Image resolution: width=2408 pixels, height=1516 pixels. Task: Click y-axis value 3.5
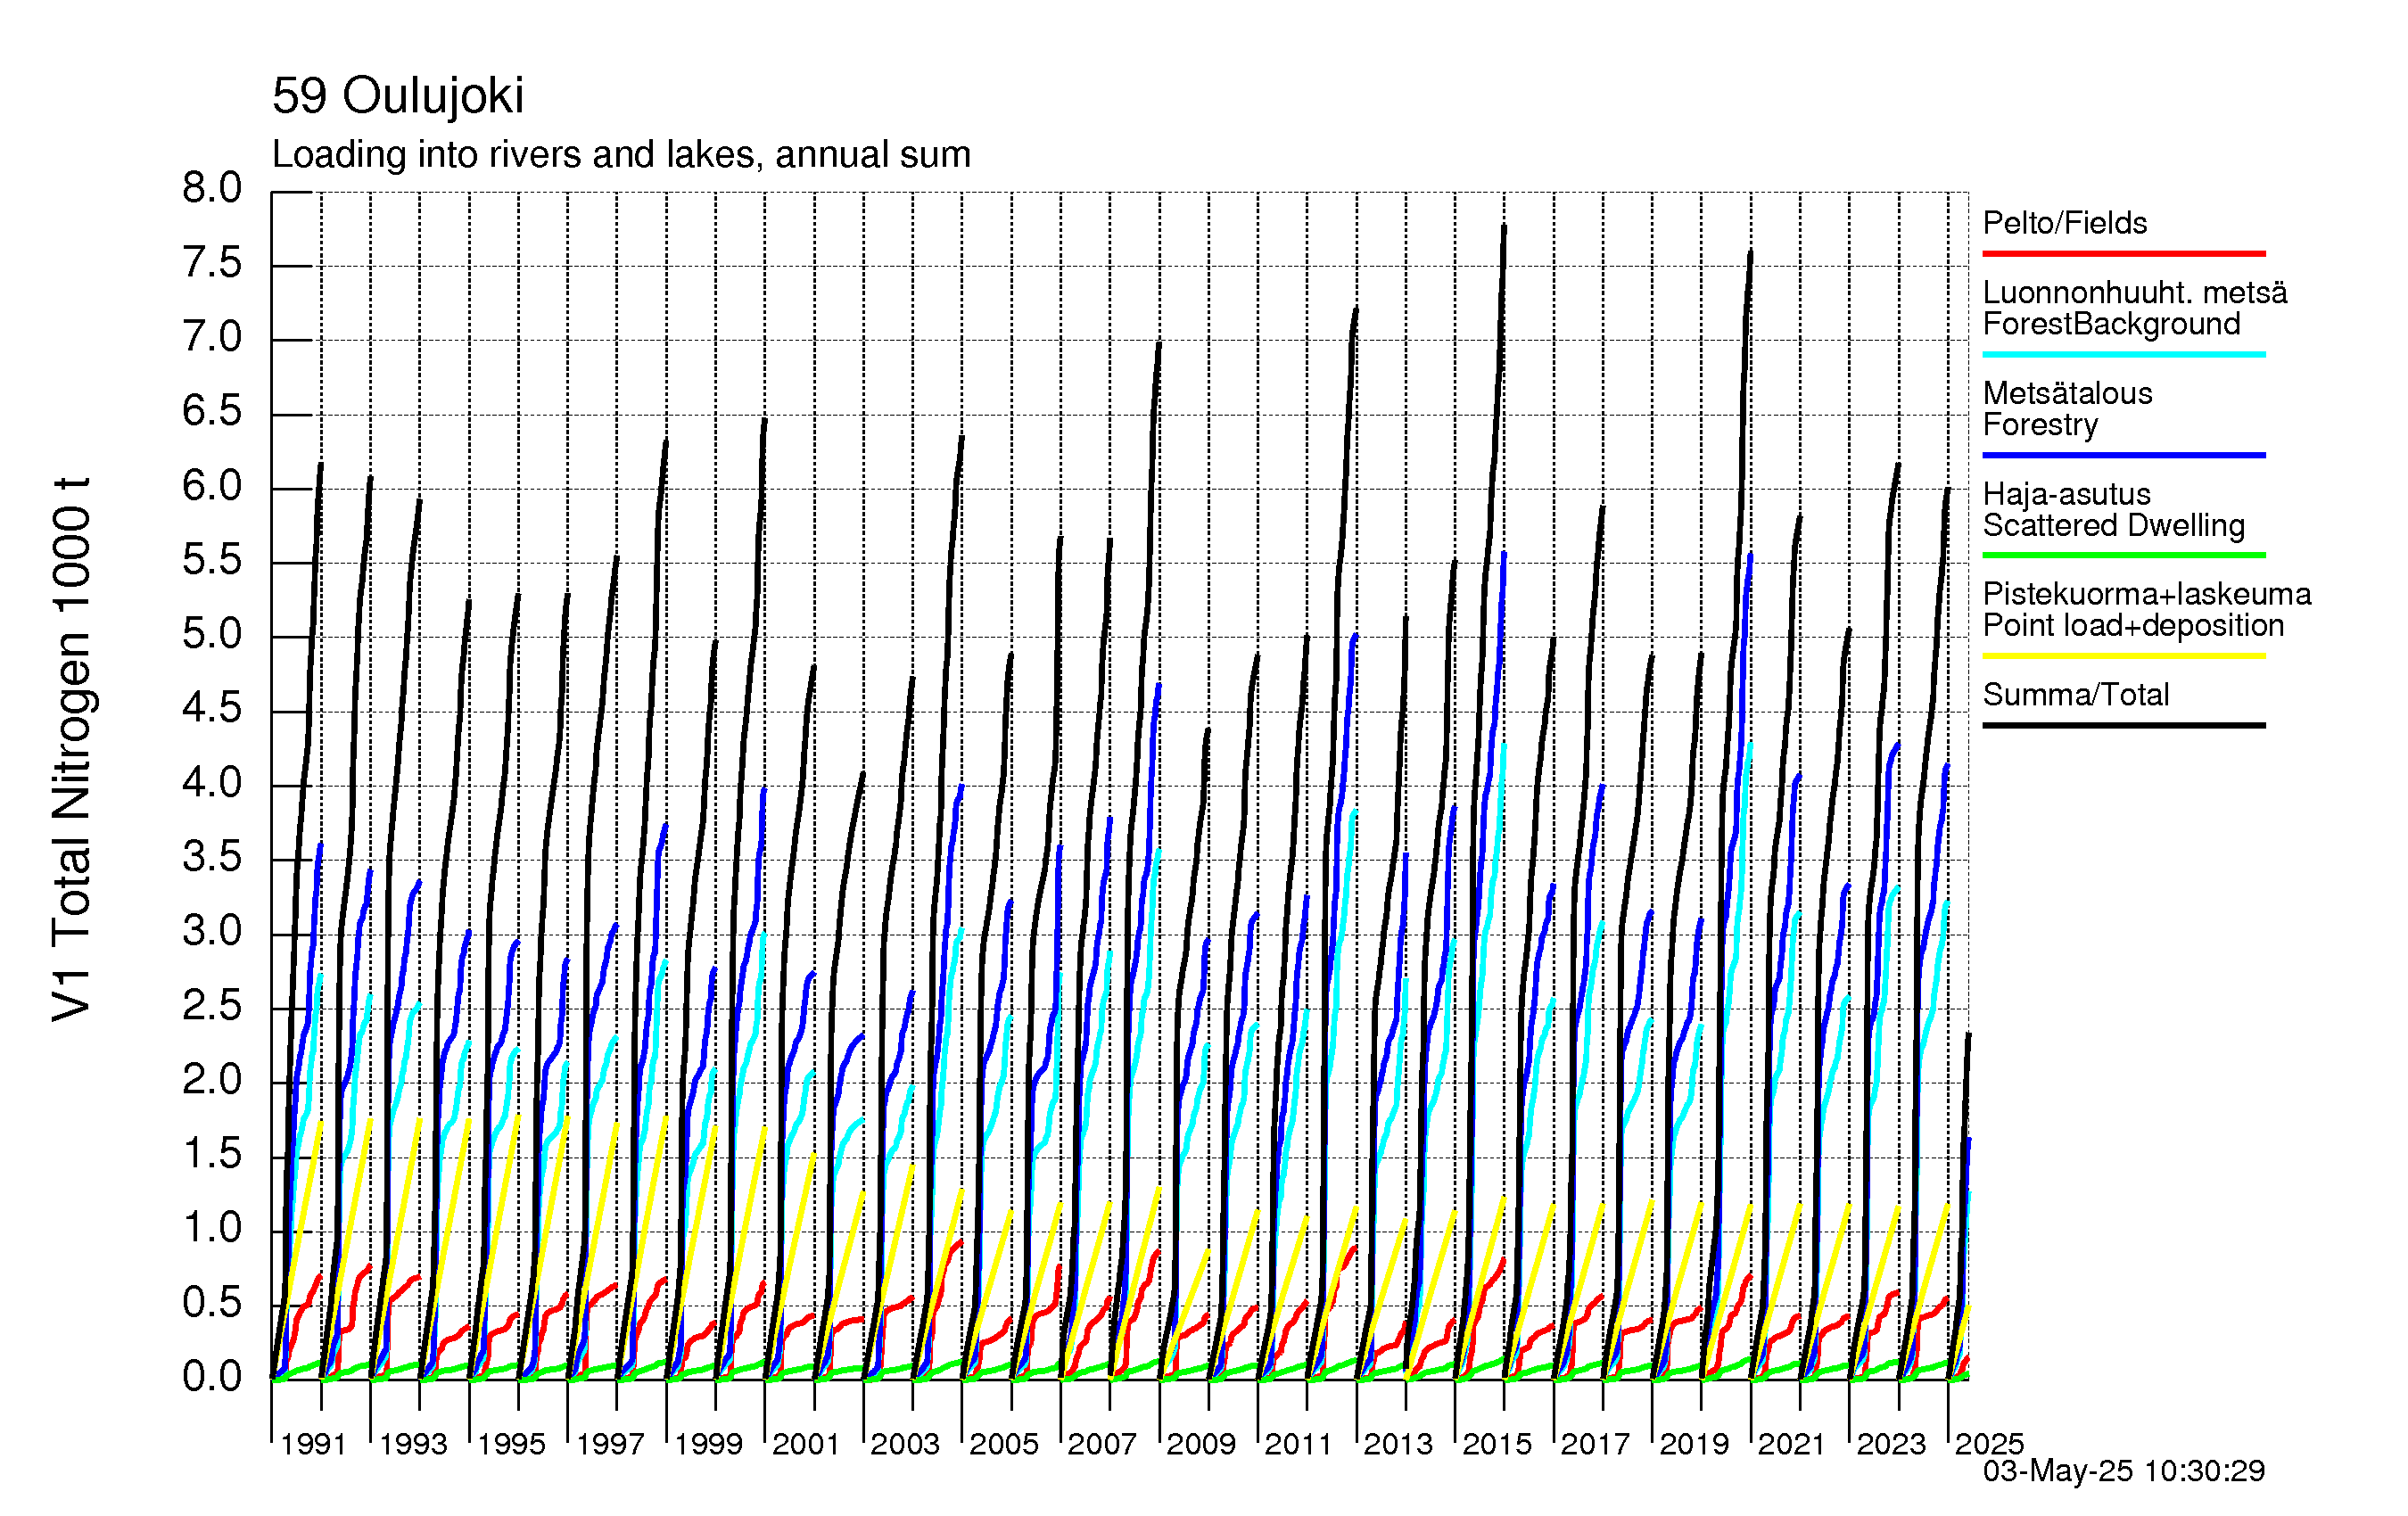[212, 857]
